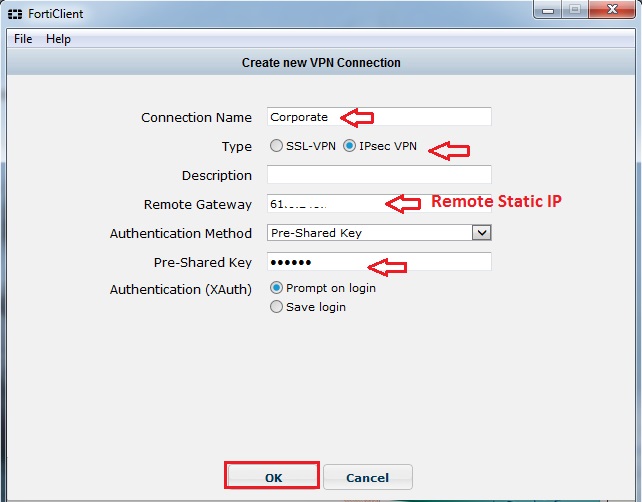Open the File menu
This screenshot has width=642, height=502.
[x=23, y=39]
